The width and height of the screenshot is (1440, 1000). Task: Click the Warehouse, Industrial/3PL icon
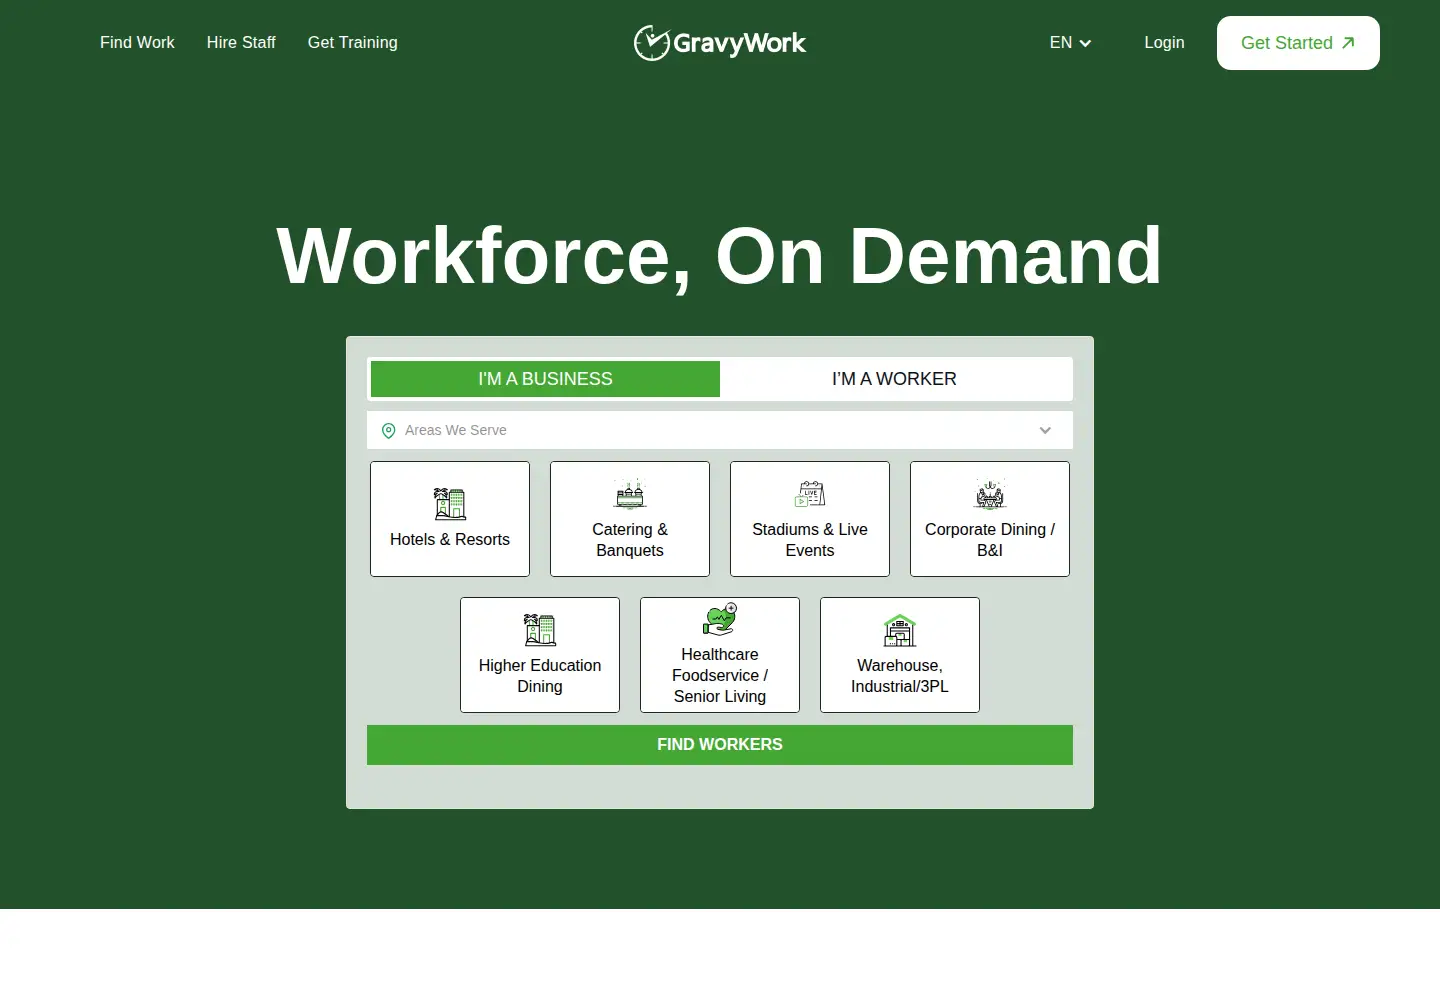point(900,630)
